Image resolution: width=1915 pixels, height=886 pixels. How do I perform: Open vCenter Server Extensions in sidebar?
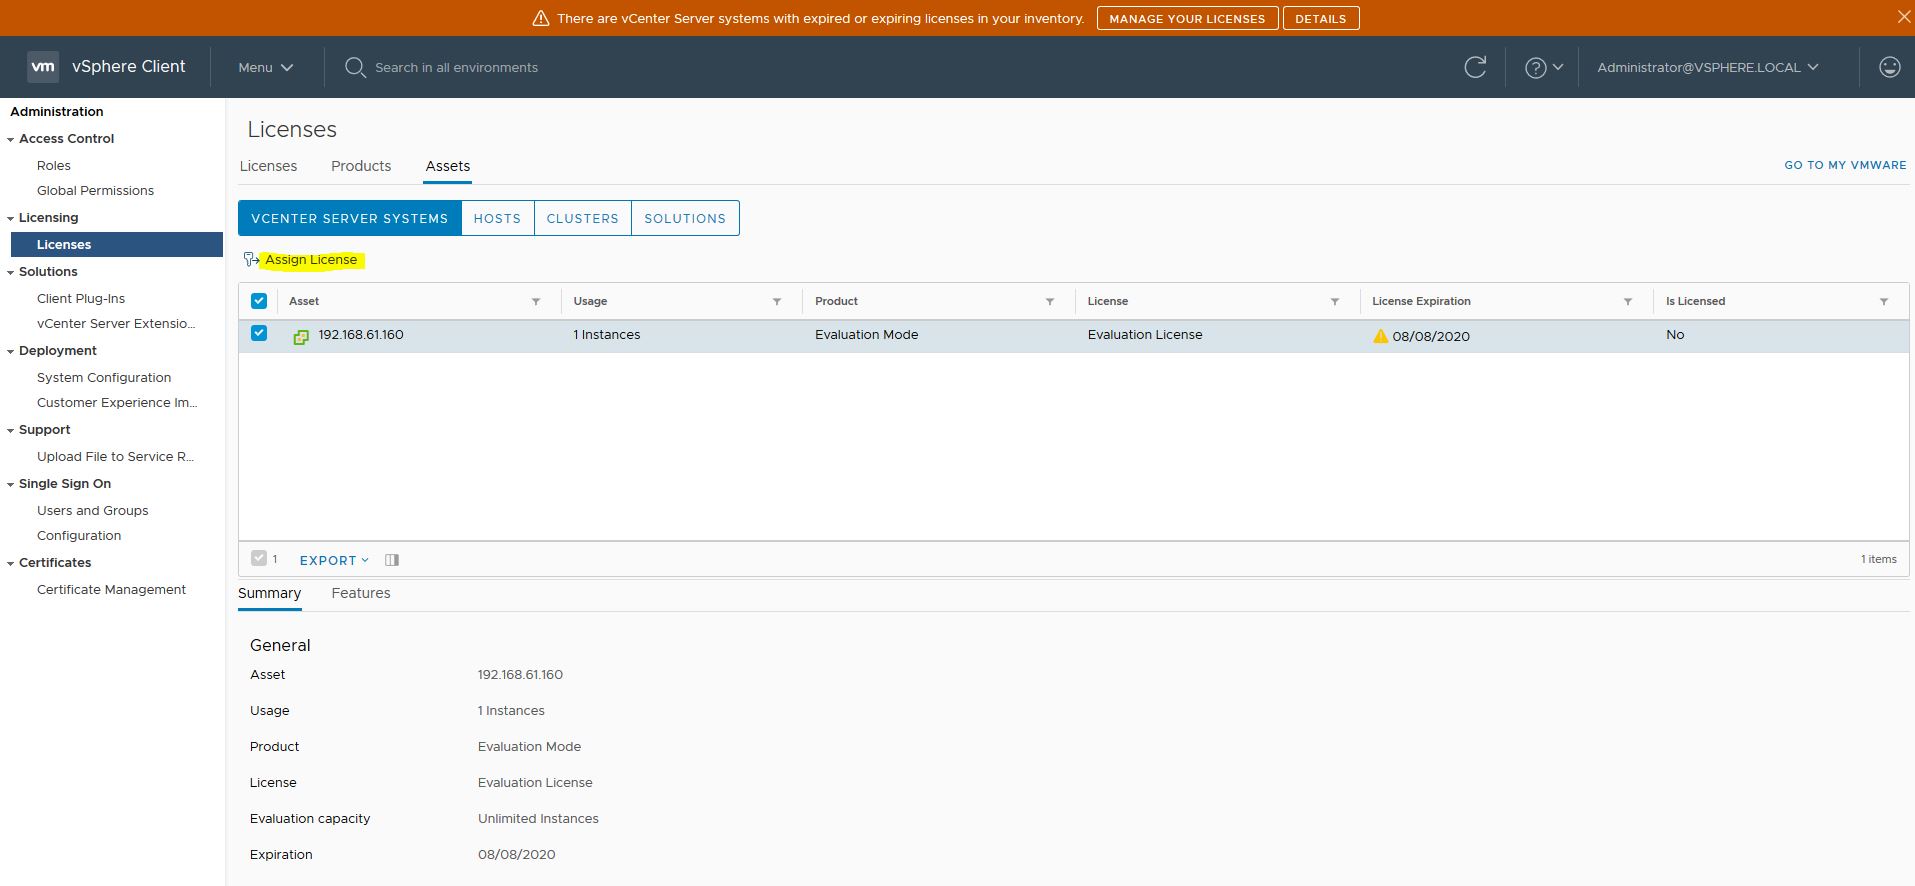[116, 324]
